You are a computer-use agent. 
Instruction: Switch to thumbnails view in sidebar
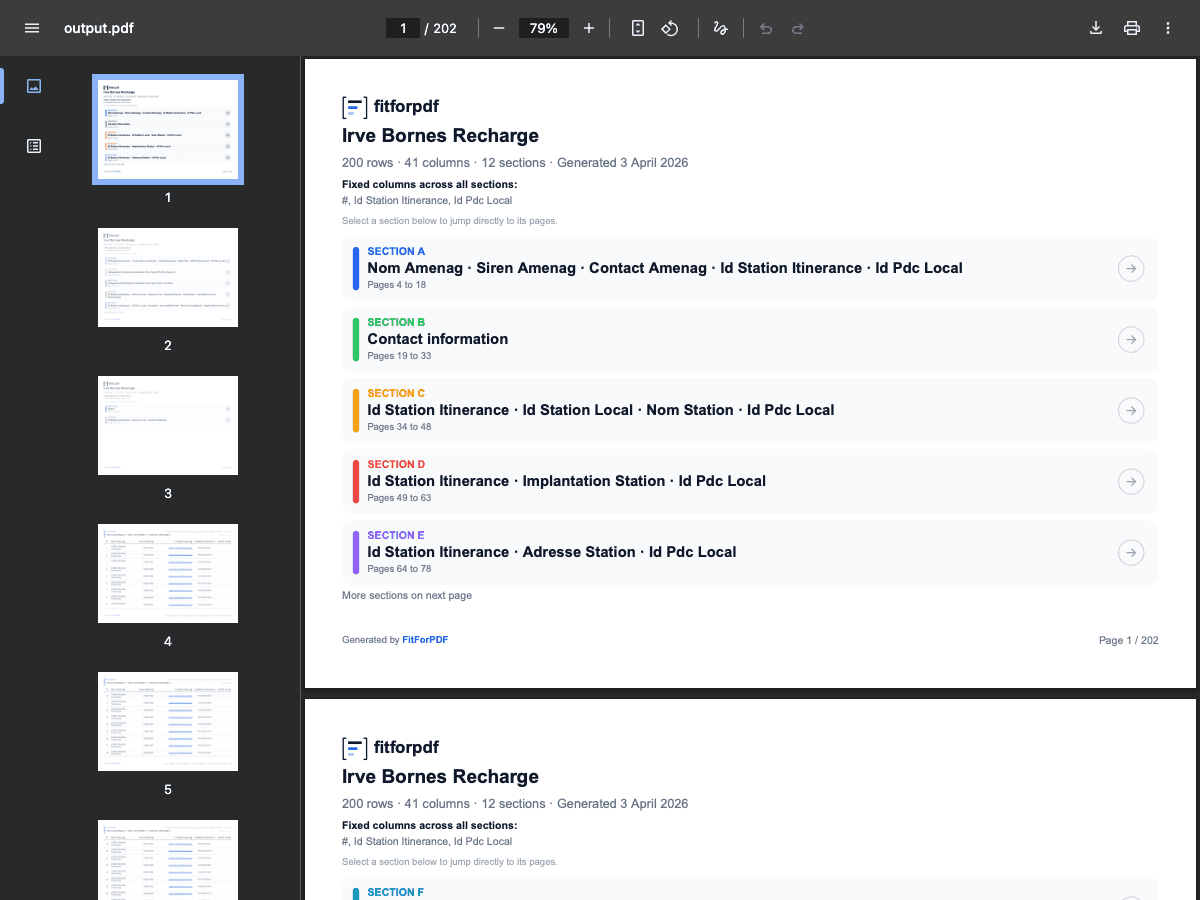pos(34,86)
